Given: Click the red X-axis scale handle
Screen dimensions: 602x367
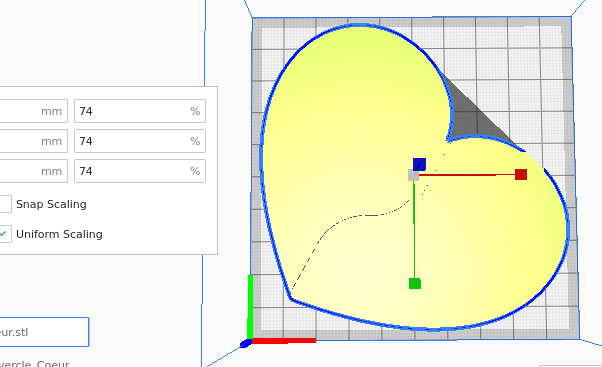Looking at the screenshot, I should click(x=521, y=174).
